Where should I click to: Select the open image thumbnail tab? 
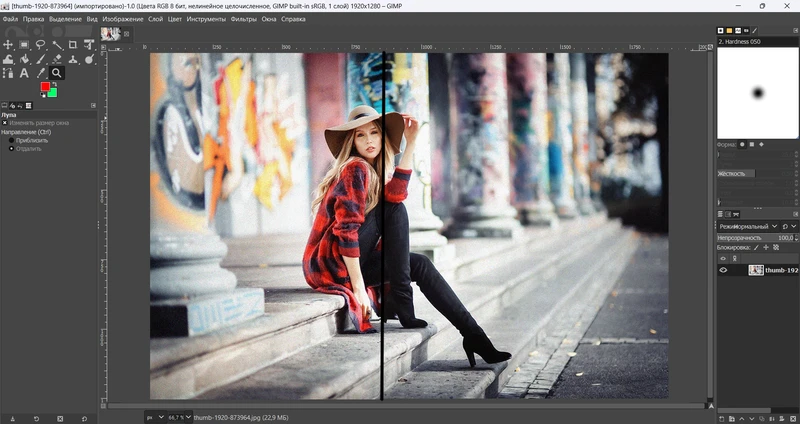[x=111, y=34]
